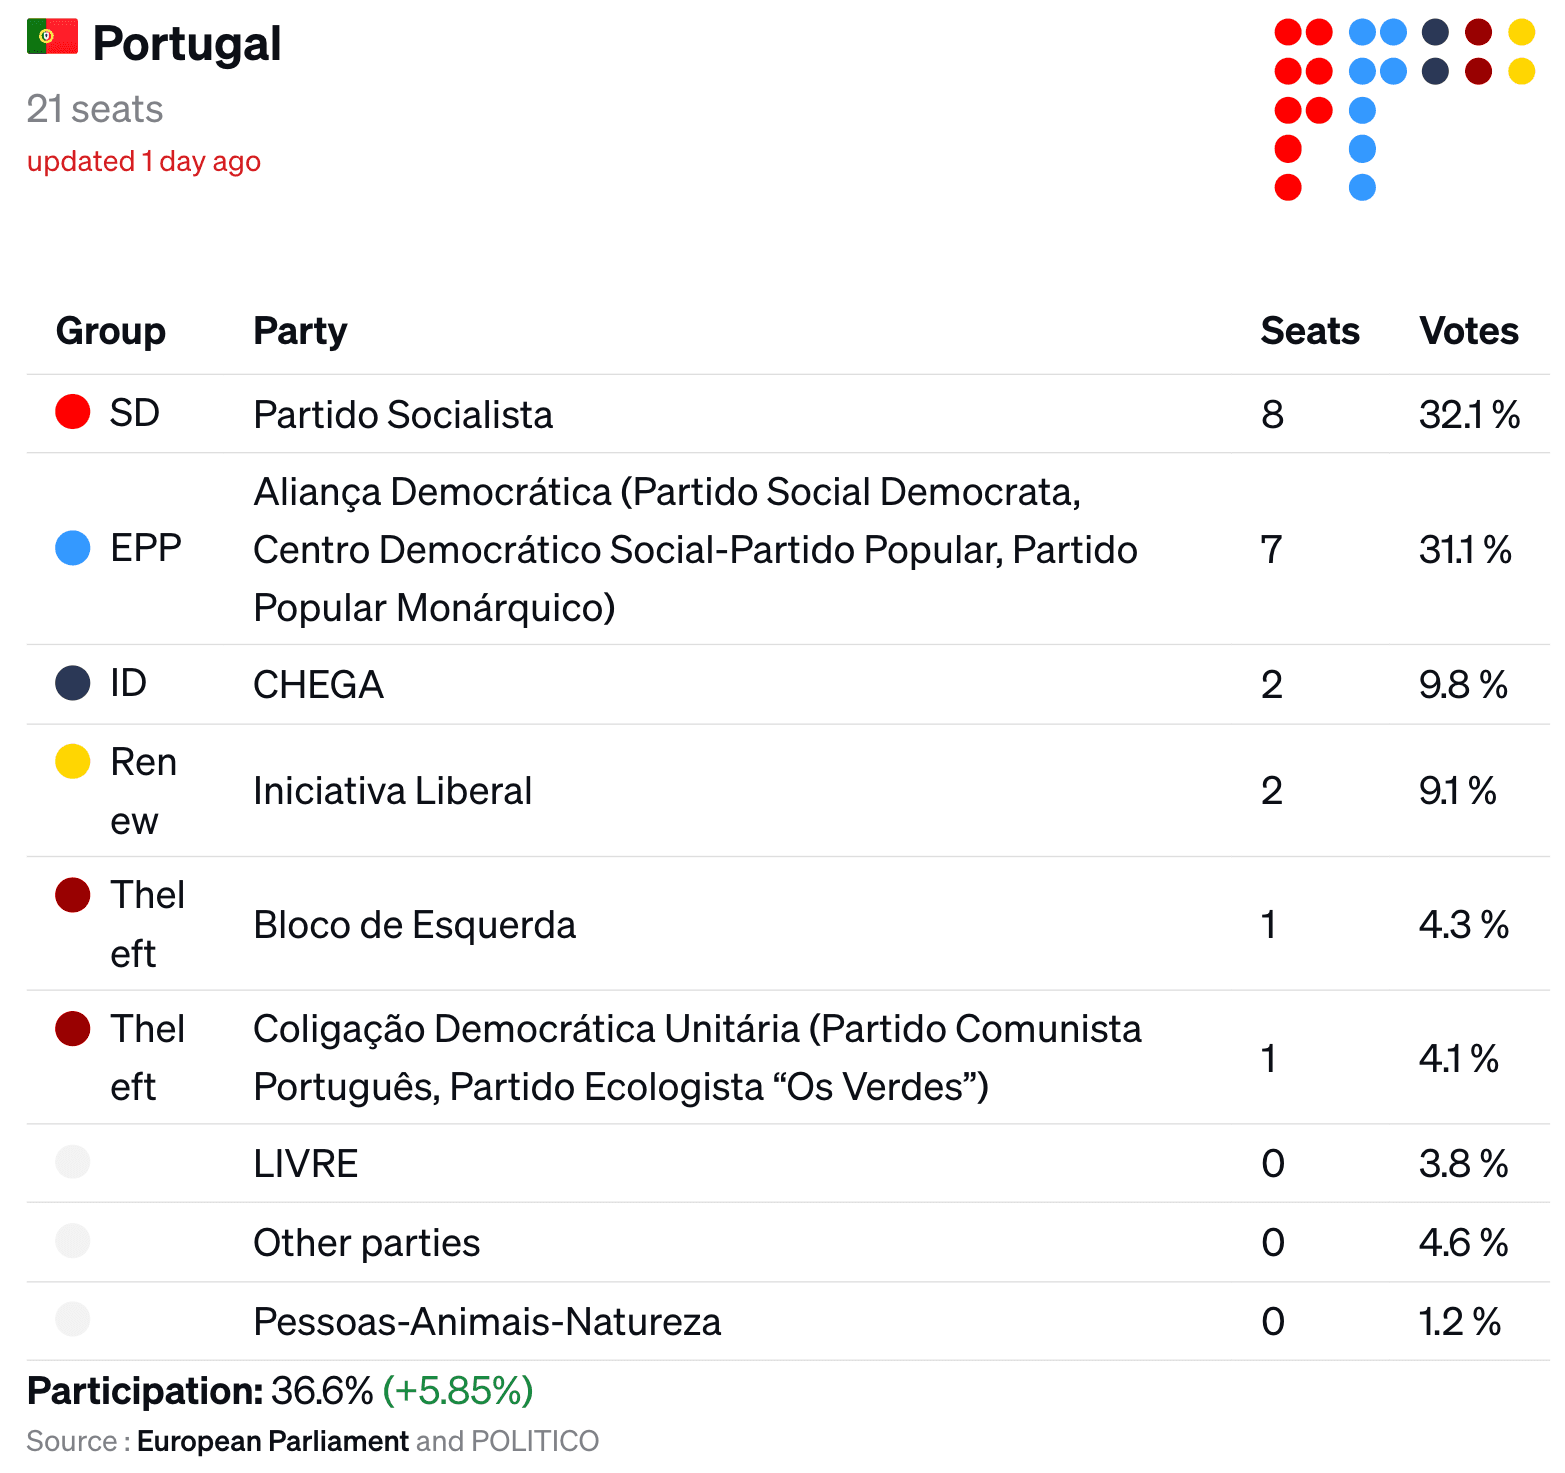Image resolution: width=1565 pixels, height=1473 pixels.
Task: Click the Portugal heading
Action: click(x=187, y=44)
